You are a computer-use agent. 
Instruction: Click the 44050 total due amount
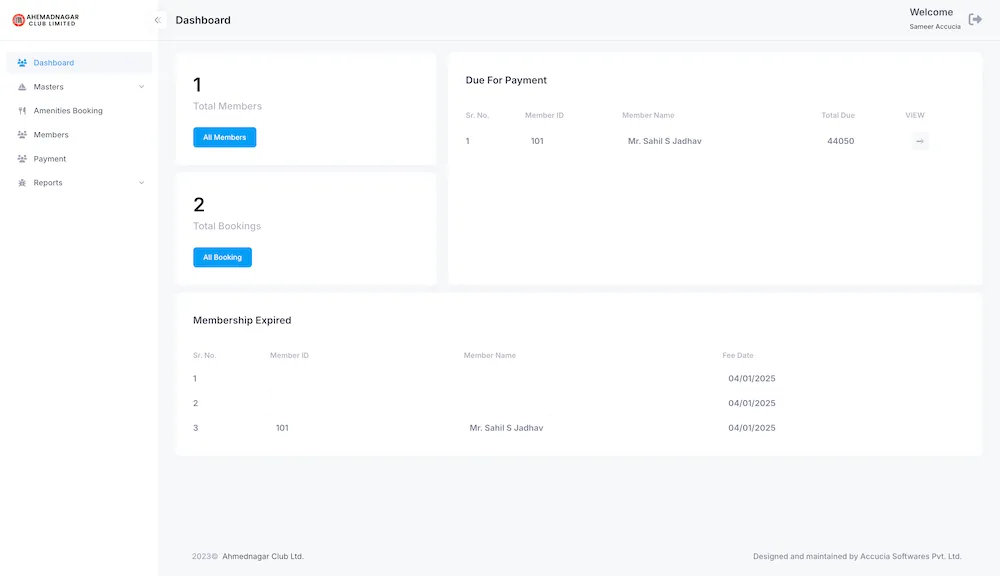(841, 141)
